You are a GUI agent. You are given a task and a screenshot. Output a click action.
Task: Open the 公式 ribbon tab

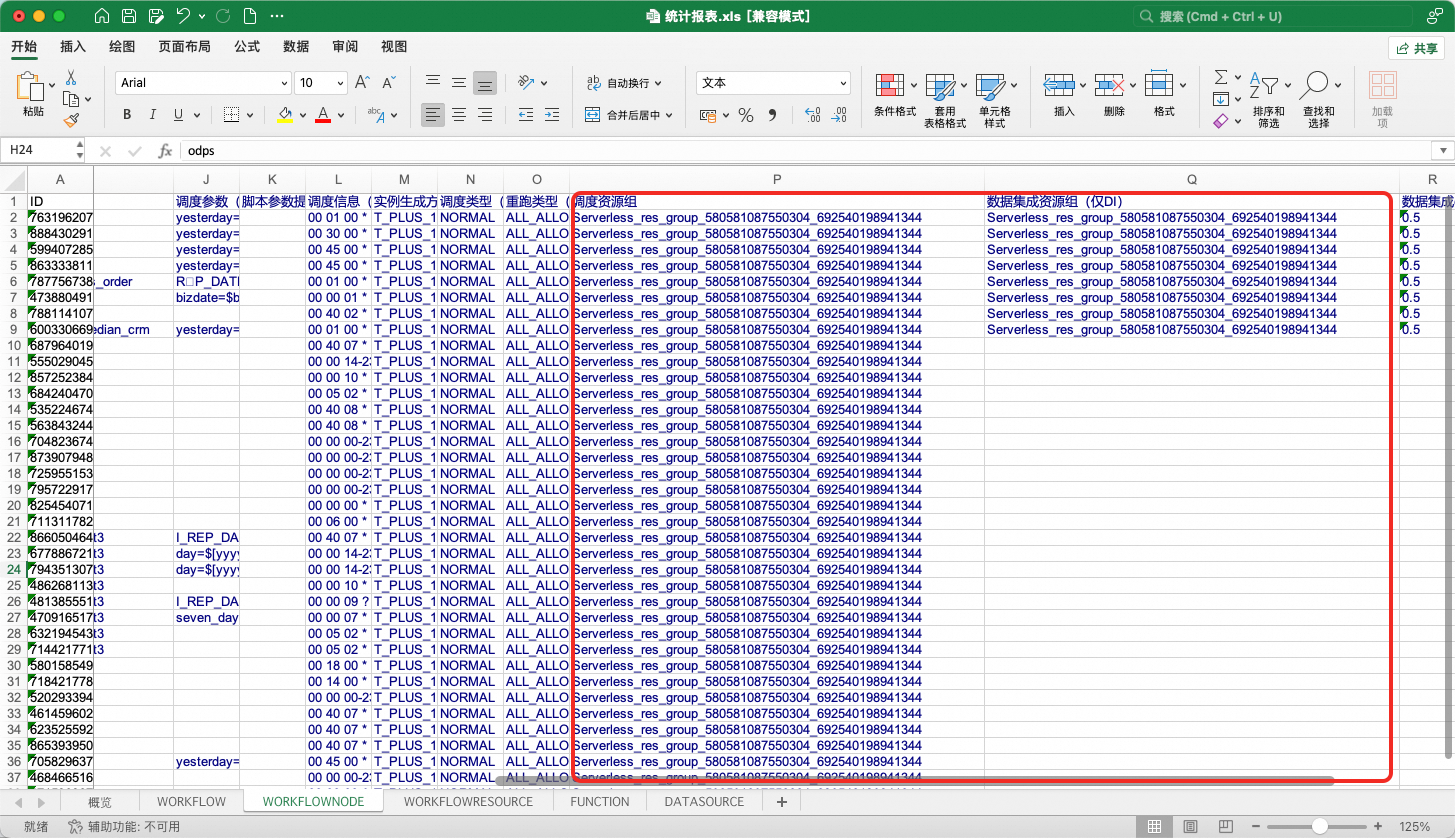[x=247, y=46]
